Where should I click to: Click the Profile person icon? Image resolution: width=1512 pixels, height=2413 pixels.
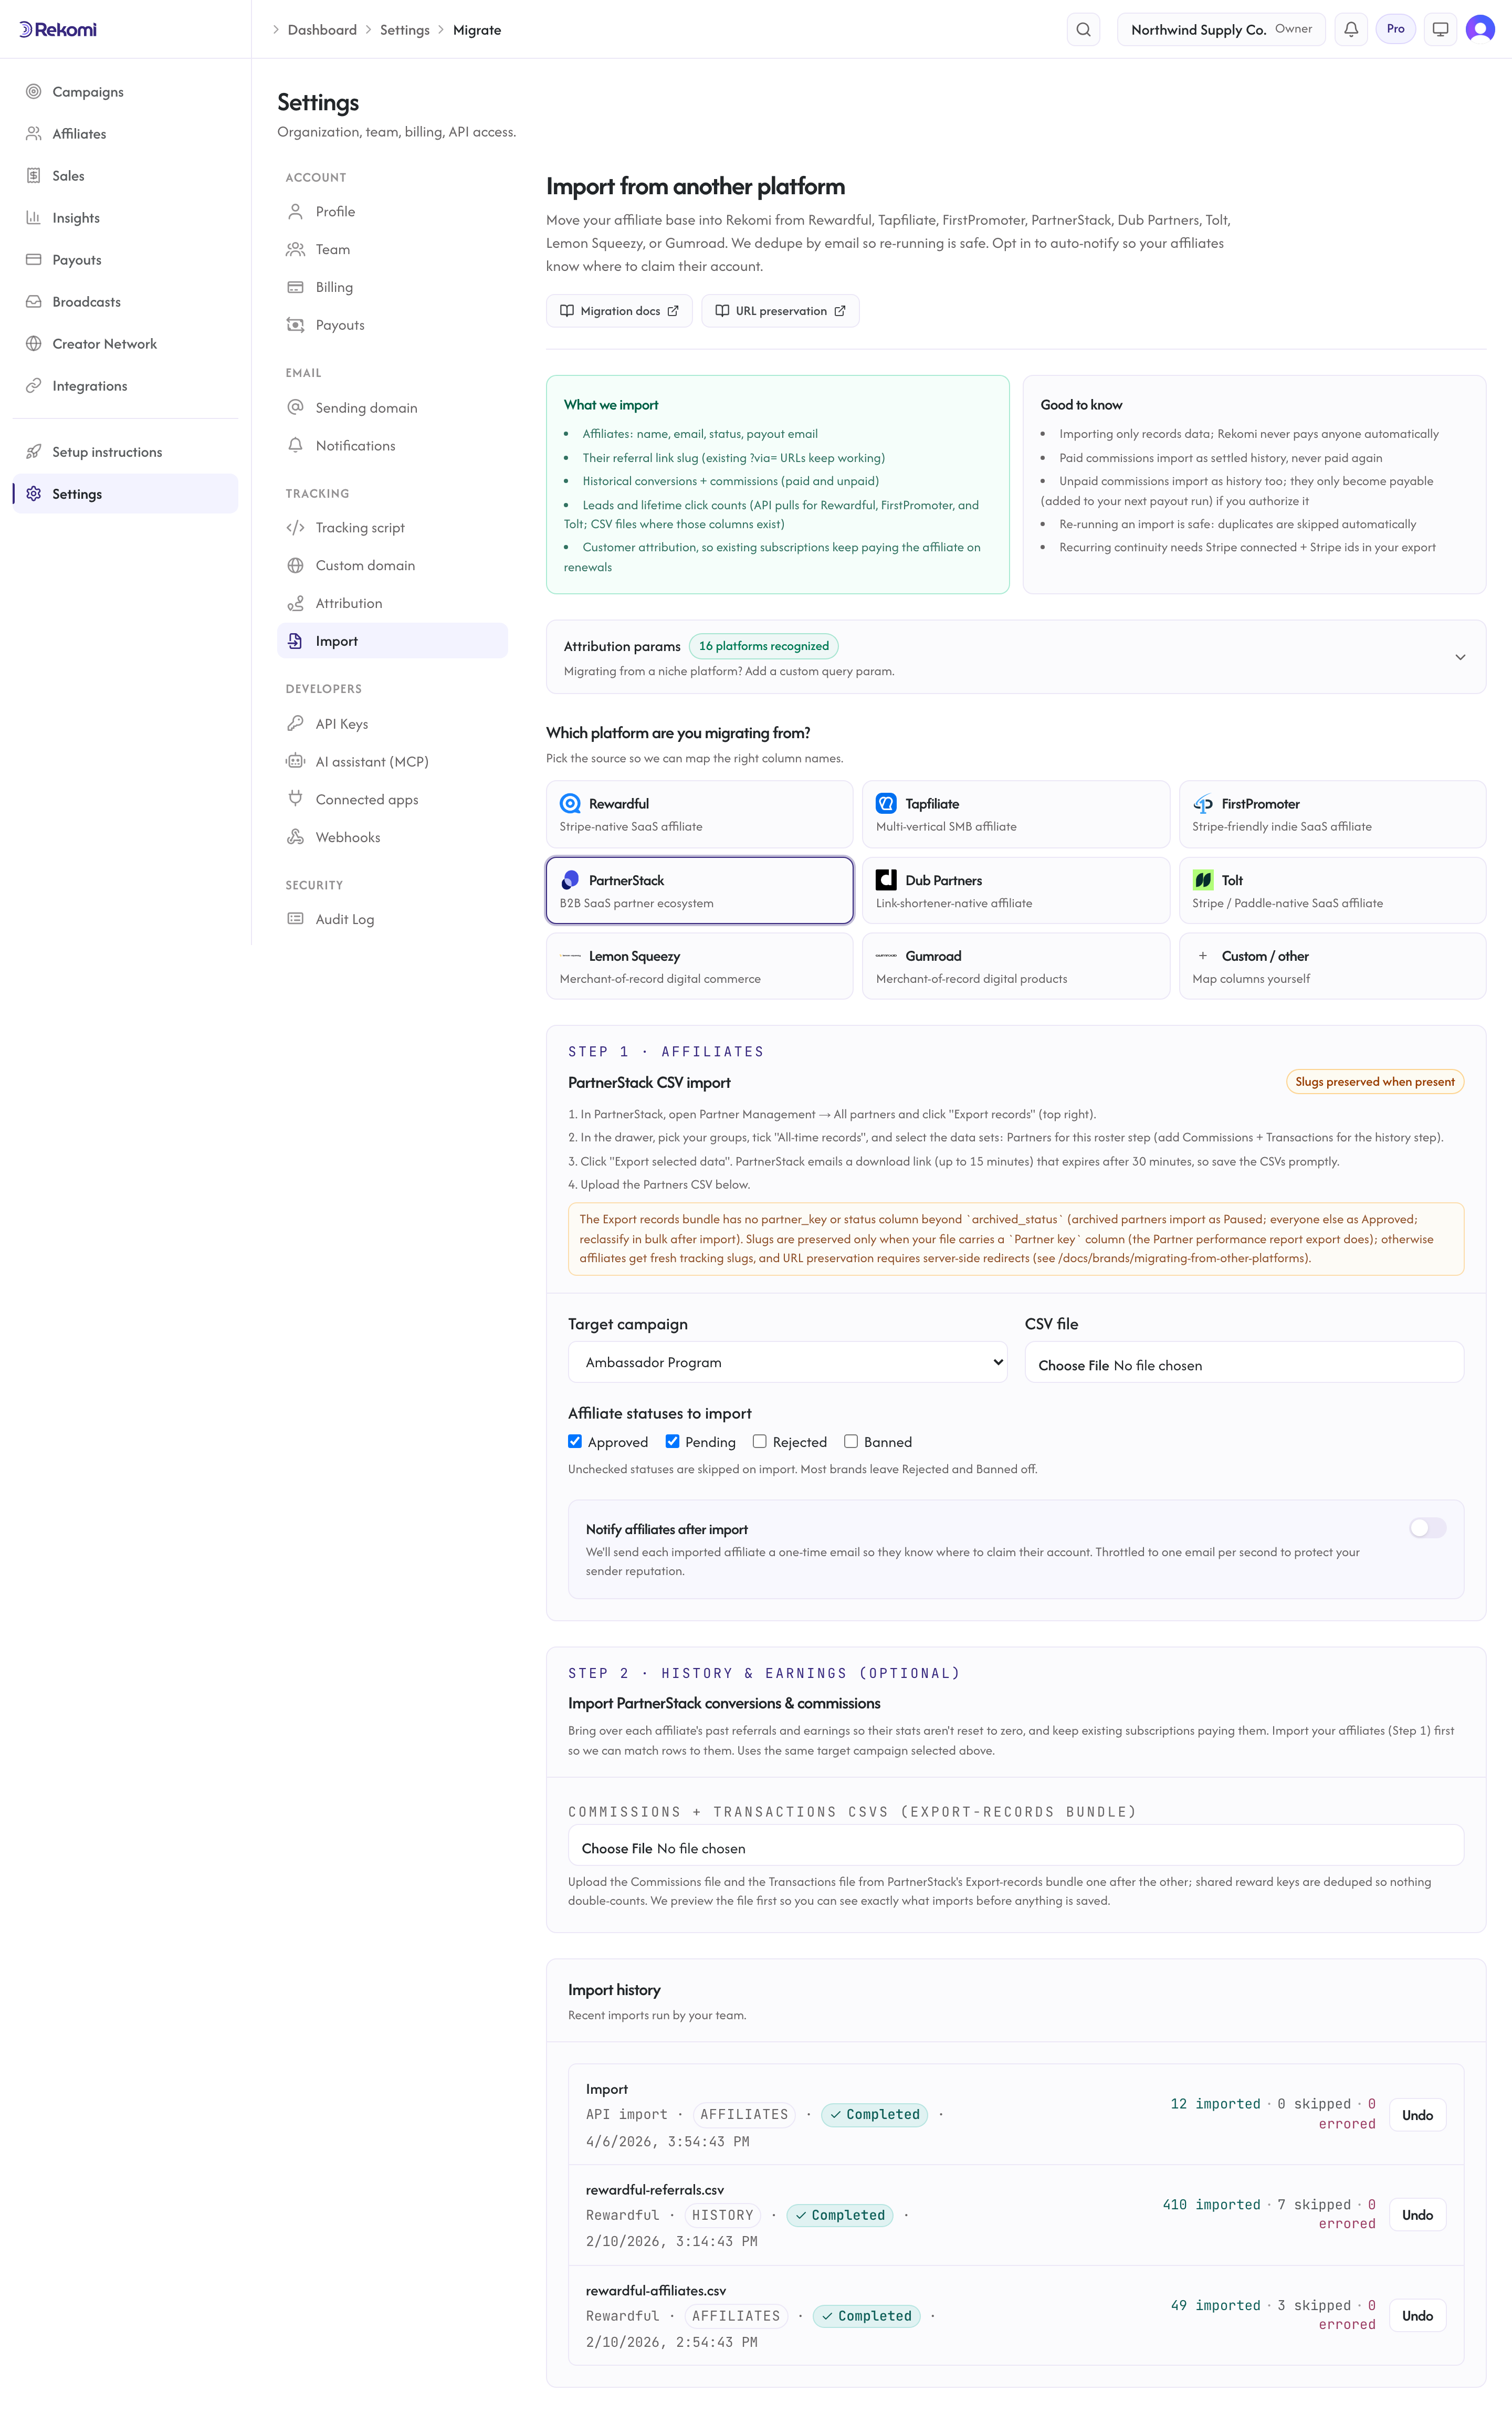tap(295, 212)
